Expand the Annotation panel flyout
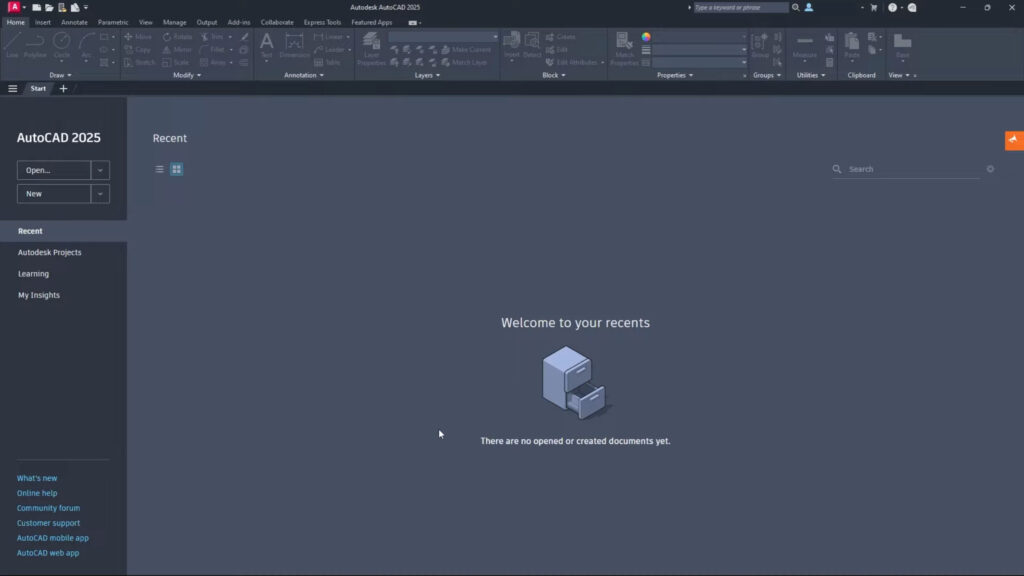The width and height of the screenshot is (1024, 576). pyautogui.click(x=304, y=75)
